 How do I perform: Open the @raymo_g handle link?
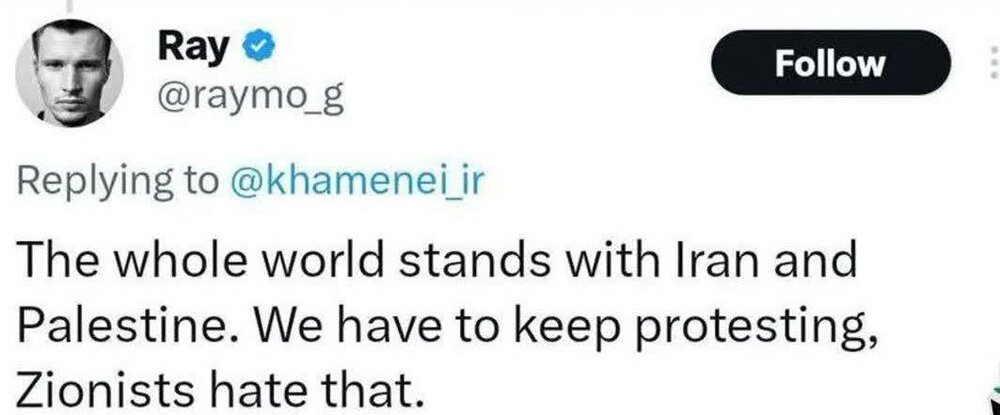pyautogui.click(x=236, y=100)
